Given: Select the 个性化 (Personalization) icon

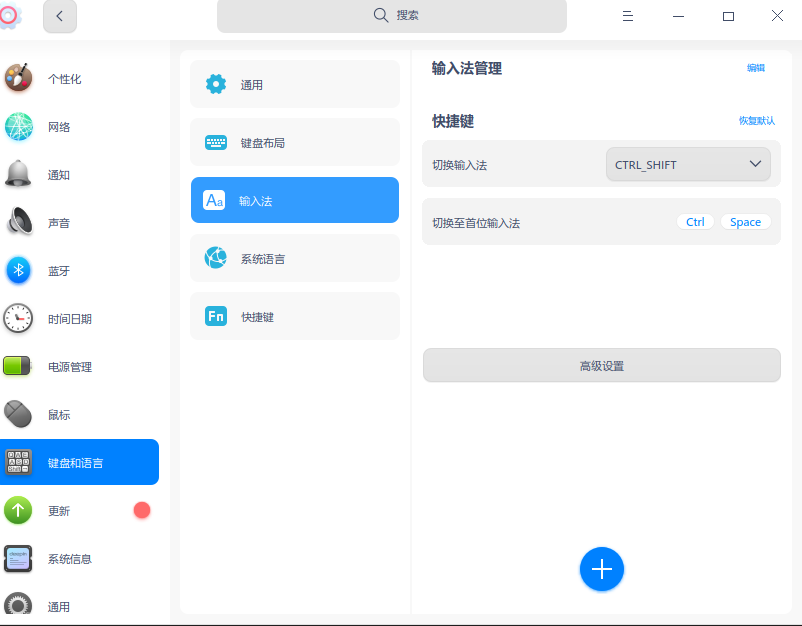Looking at the screenshot, I should [18, 78].
